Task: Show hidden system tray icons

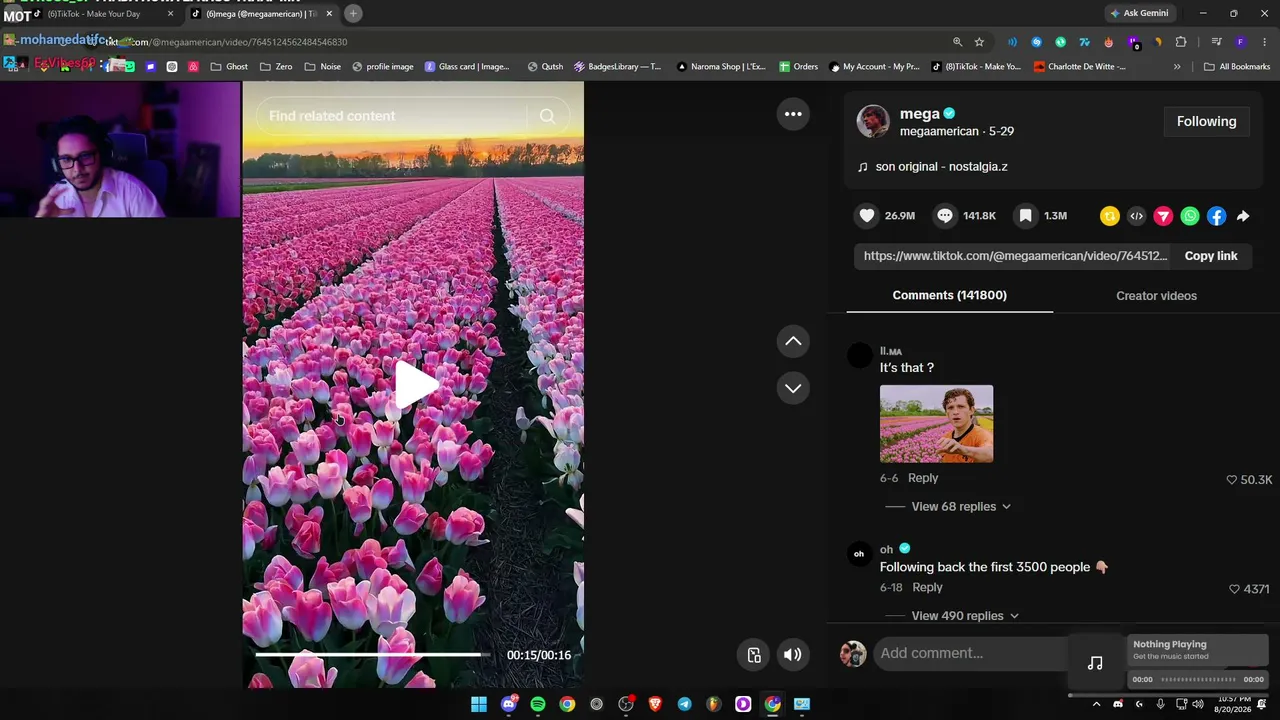Action: [1096, 704]
